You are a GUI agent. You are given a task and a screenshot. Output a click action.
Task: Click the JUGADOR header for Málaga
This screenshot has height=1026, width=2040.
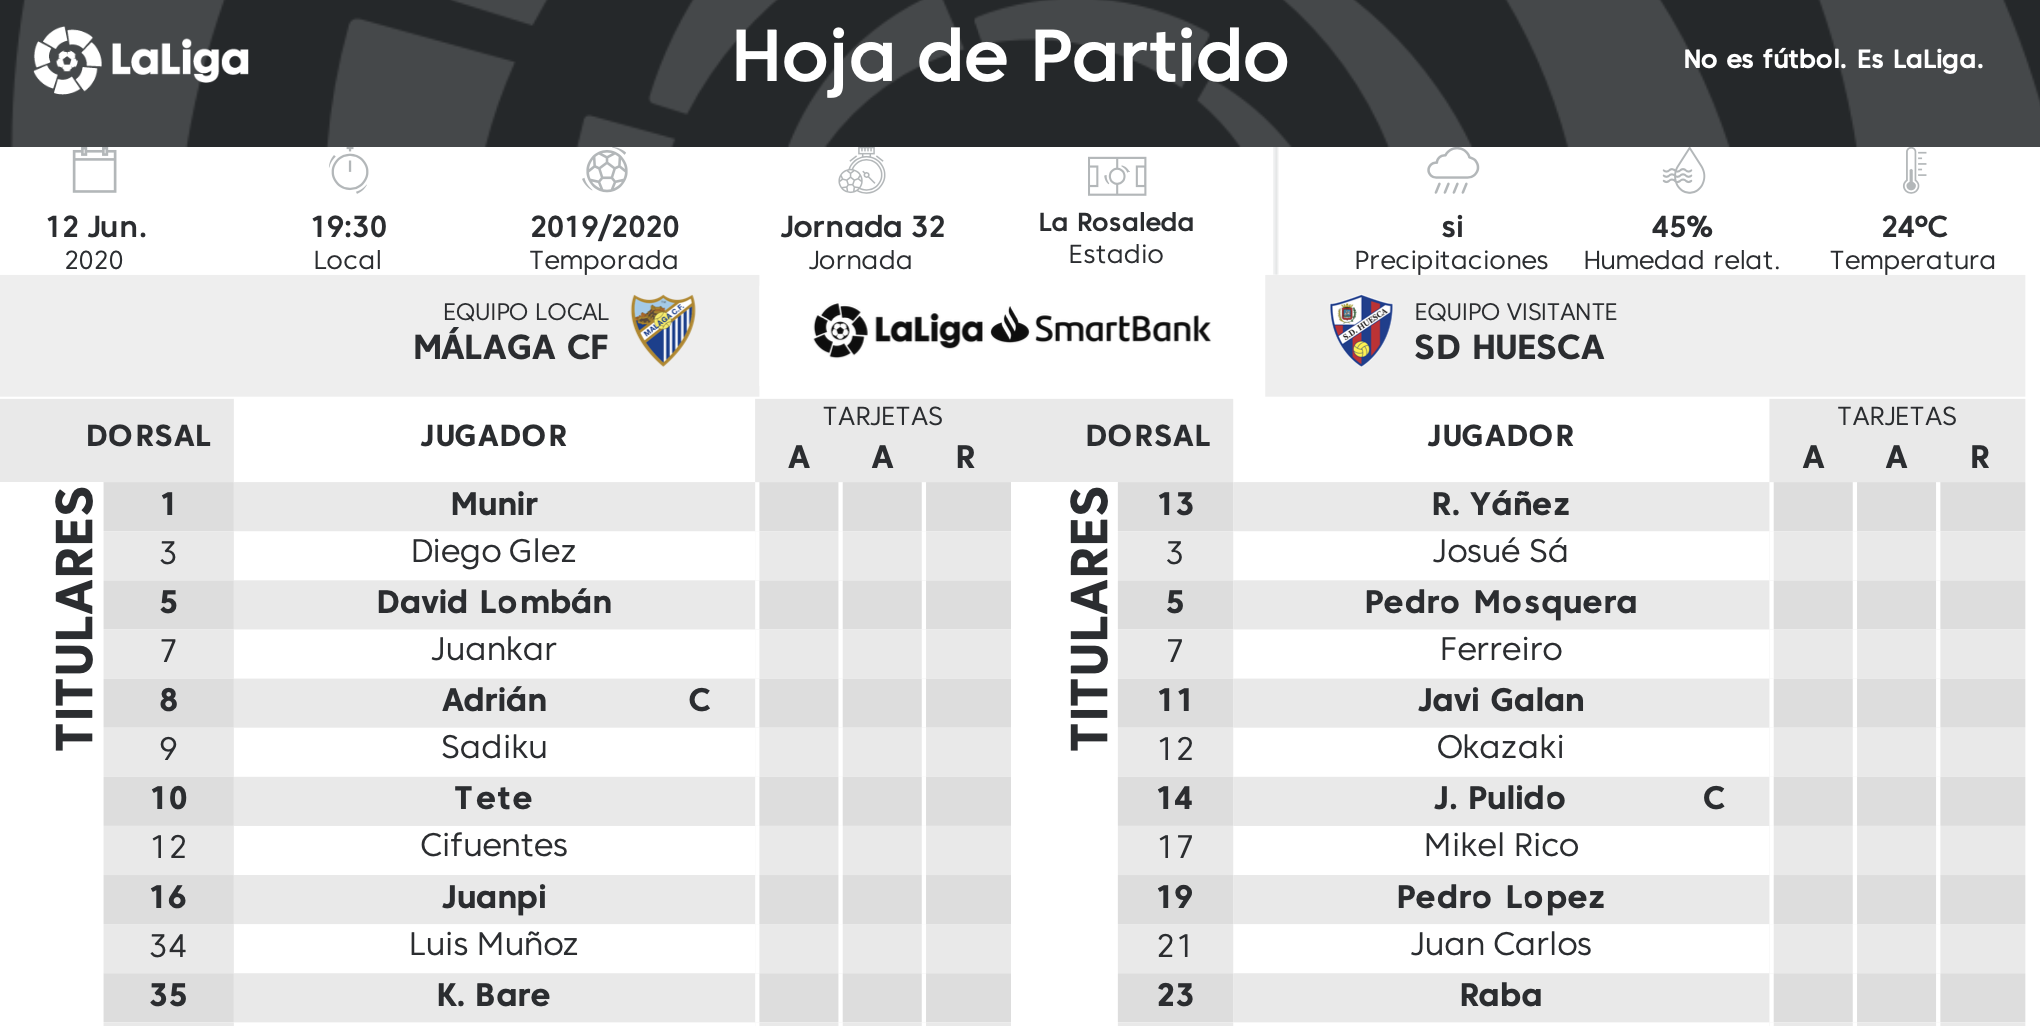pos(494,436)
